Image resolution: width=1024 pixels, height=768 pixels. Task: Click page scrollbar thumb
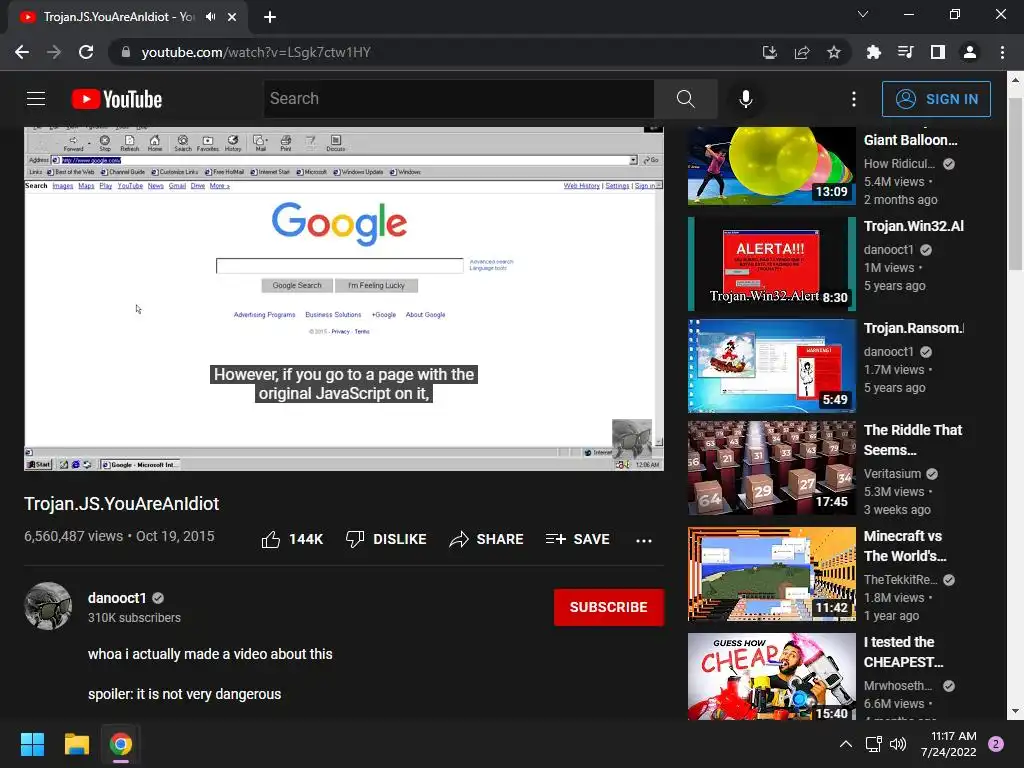point(1015,183)
